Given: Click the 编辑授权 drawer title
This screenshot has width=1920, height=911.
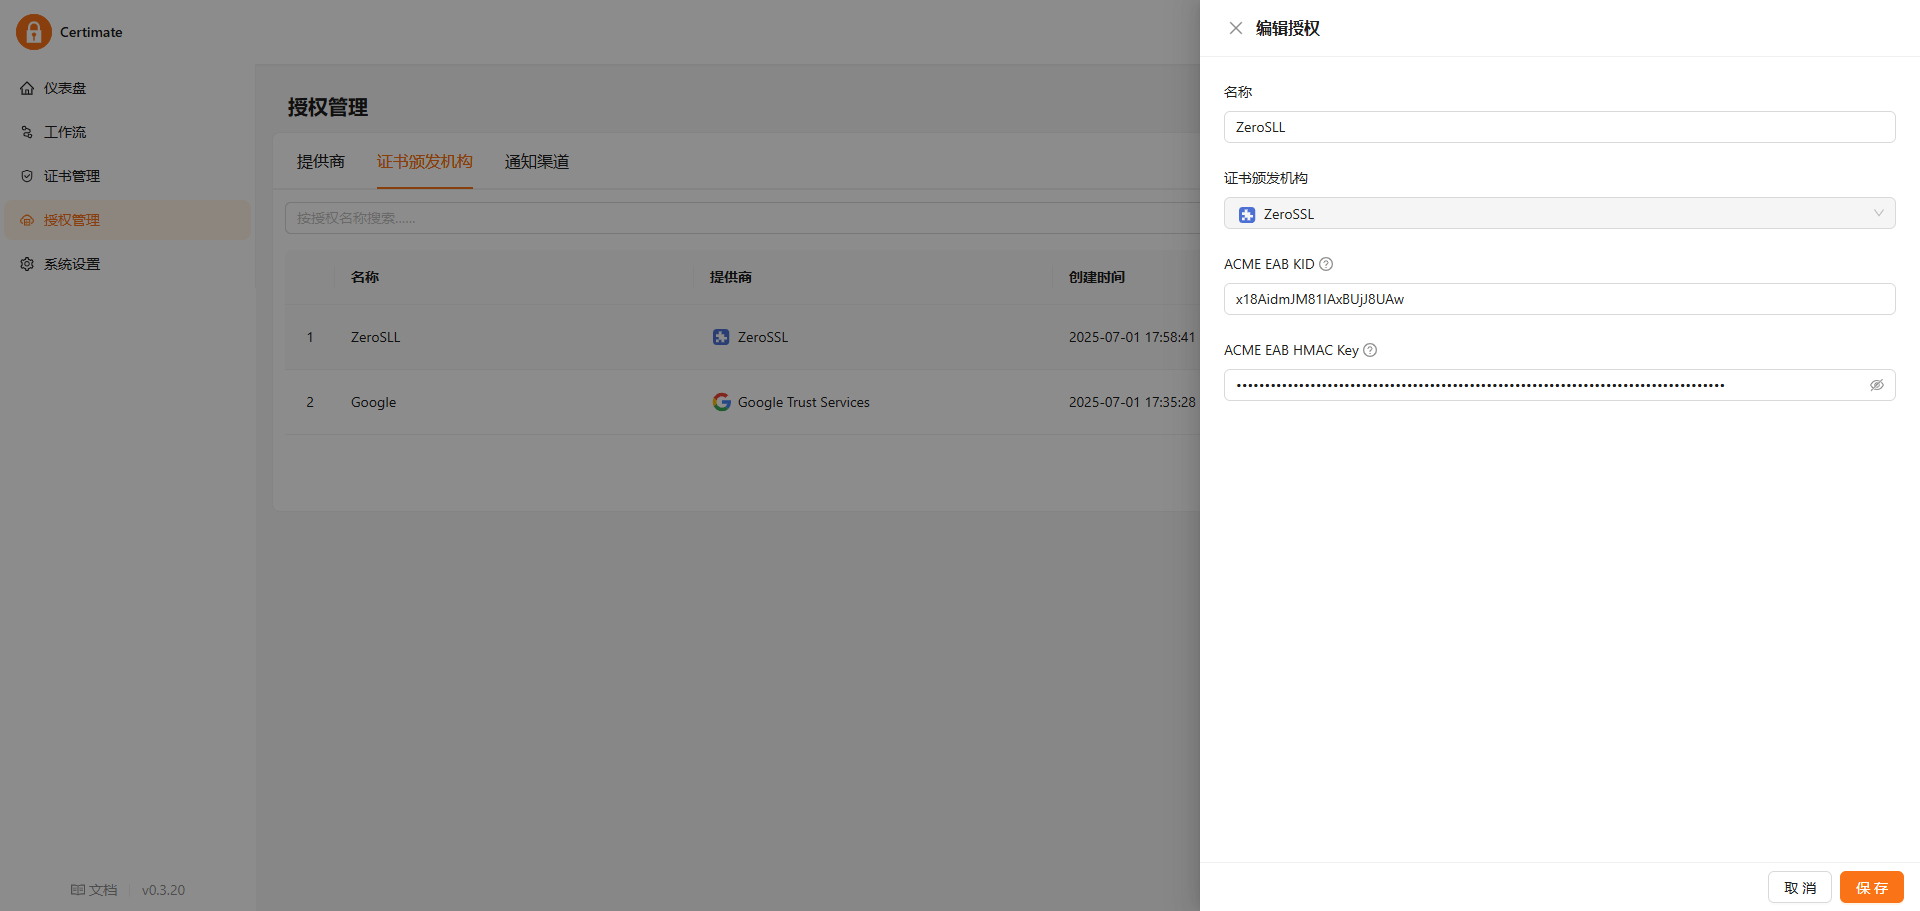Looking at the screenshot, I should coord(1288,28).
